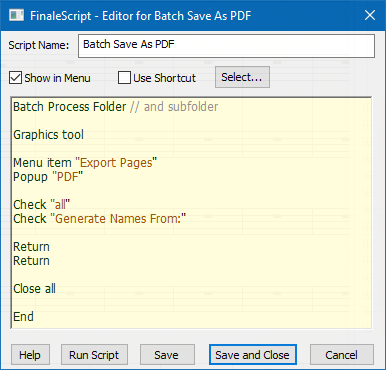Open the Select... shortcut button
Image resolution: width=386 pixels, height=370 pixels.
tap(242, 77)
